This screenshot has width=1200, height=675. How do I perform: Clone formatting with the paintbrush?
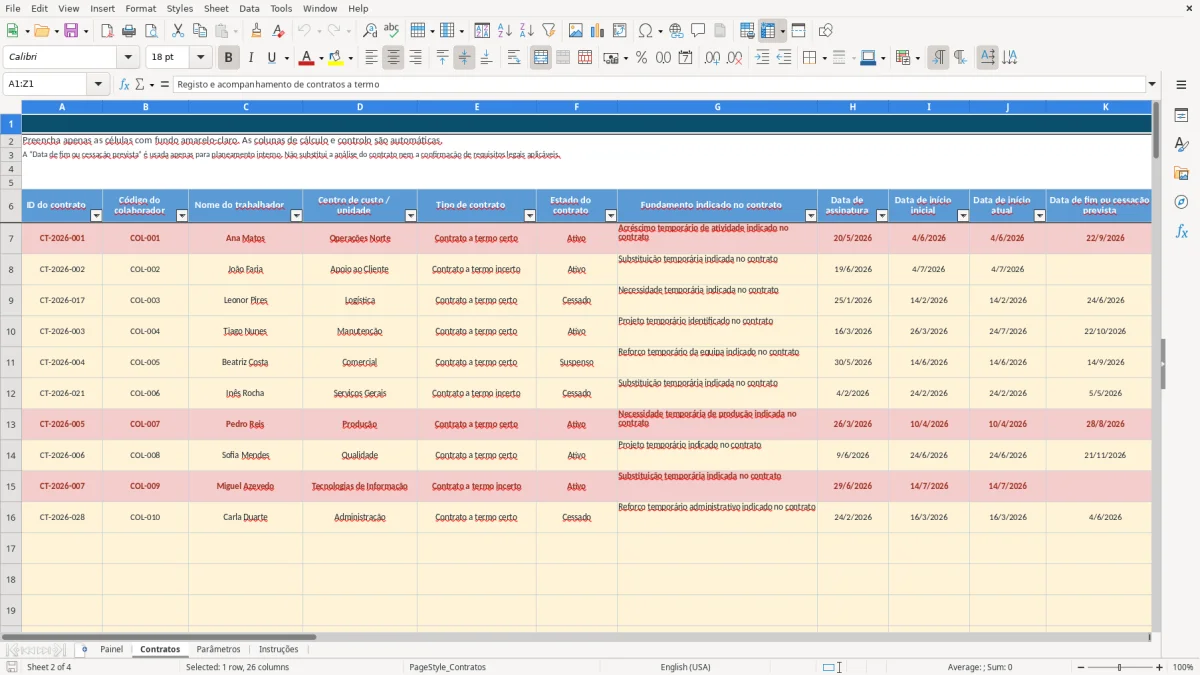pos(256,31)
